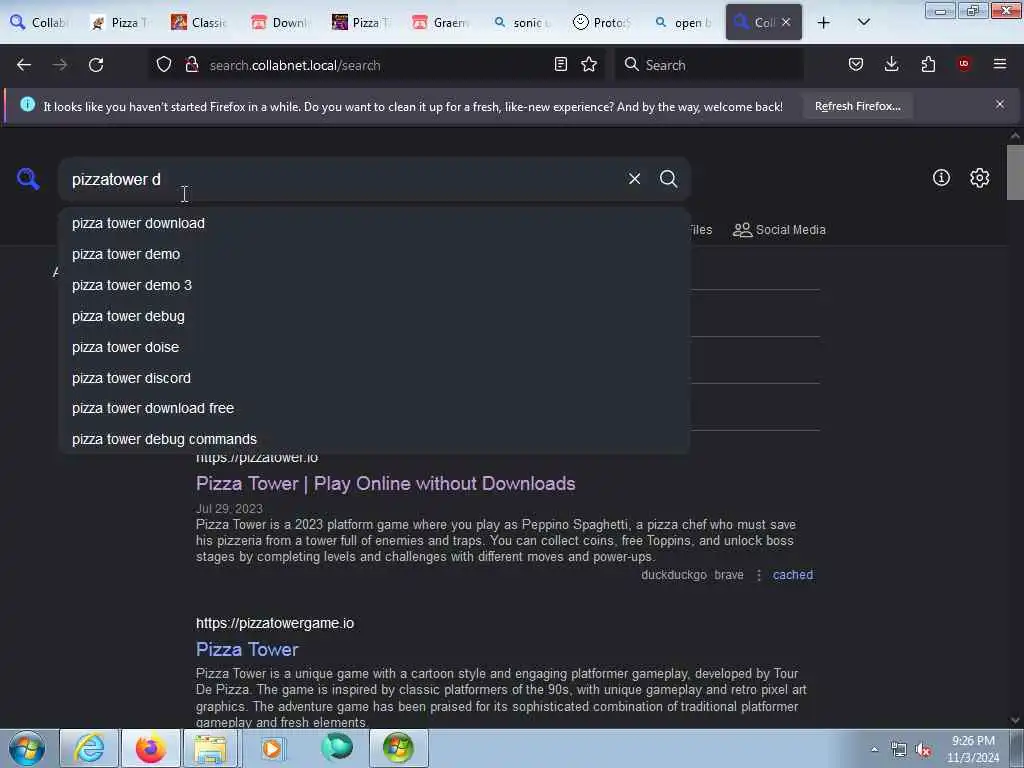
Task: Bookmark this page with the star icon
Action: point(589,64)
